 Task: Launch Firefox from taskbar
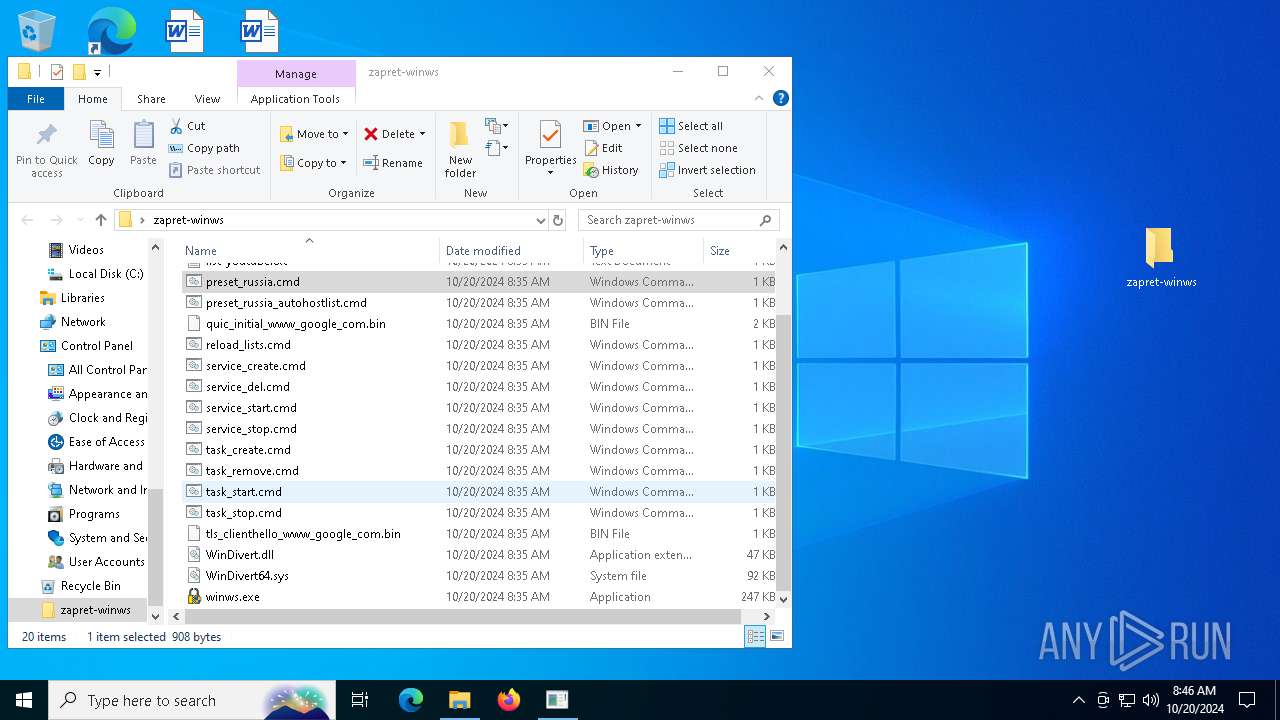[x=509, y=700]
